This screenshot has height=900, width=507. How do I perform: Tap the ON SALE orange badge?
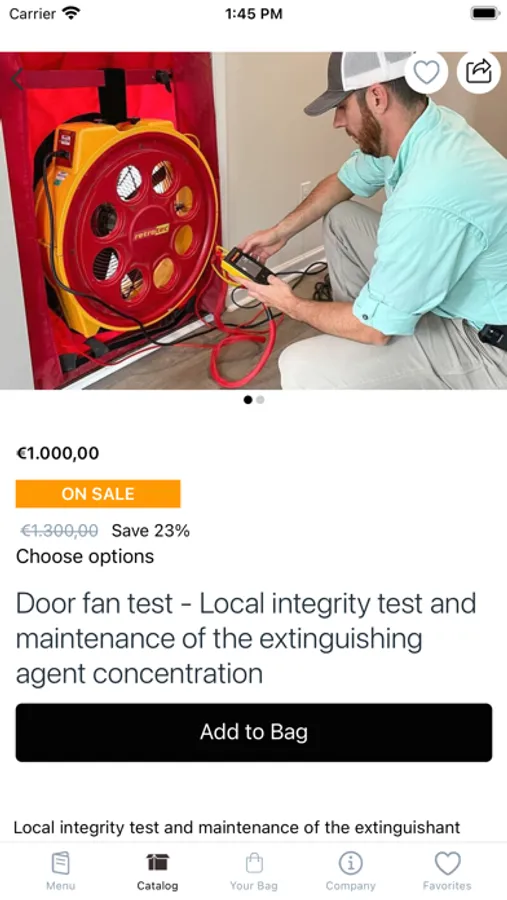pyautogui.click(x=98, y=494)
